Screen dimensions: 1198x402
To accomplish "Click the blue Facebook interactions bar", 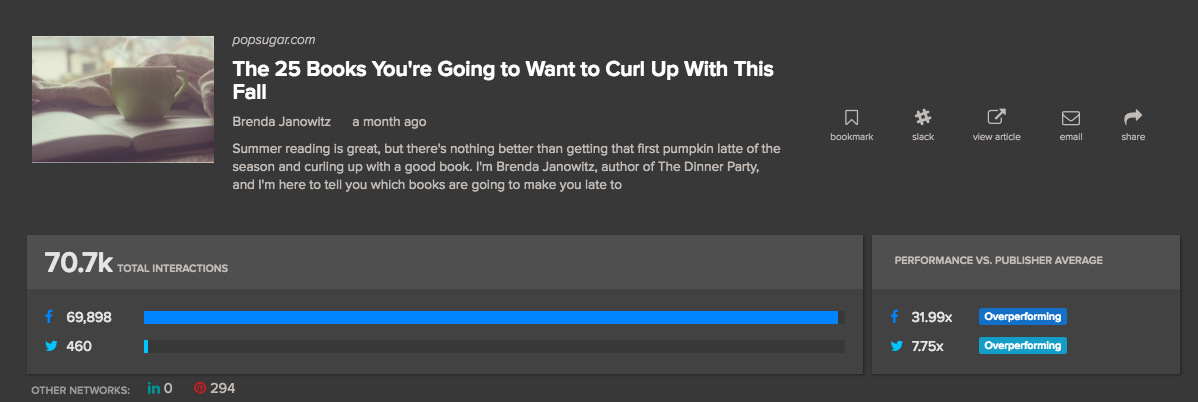I will 490,317.
